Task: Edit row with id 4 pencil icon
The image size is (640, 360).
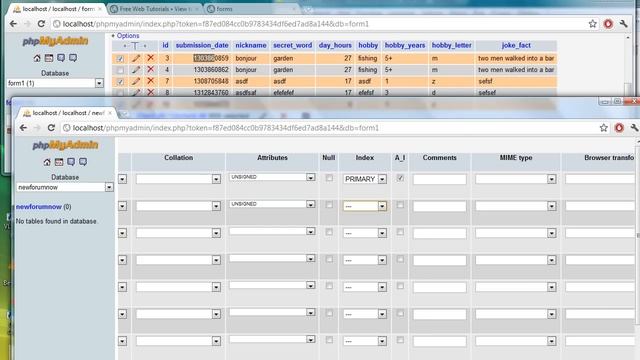Action: (x=136, y=70)
